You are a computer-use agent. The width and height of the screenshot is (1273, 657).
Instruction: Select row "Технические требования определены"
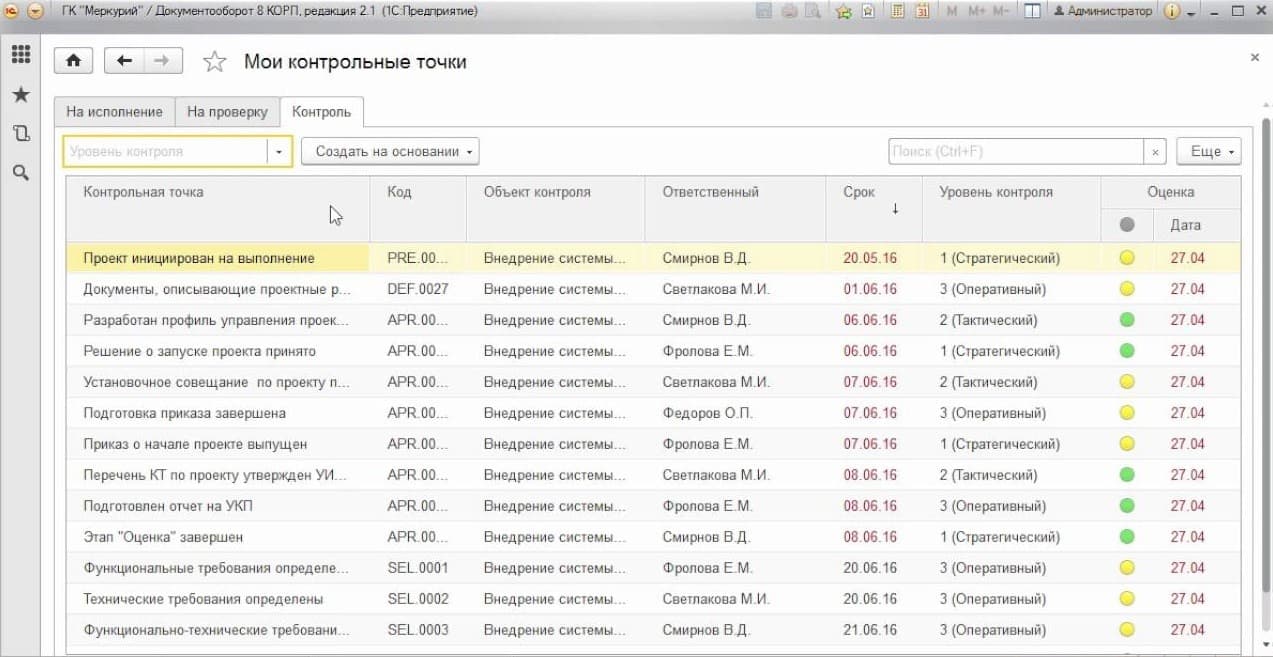point(653,599)
